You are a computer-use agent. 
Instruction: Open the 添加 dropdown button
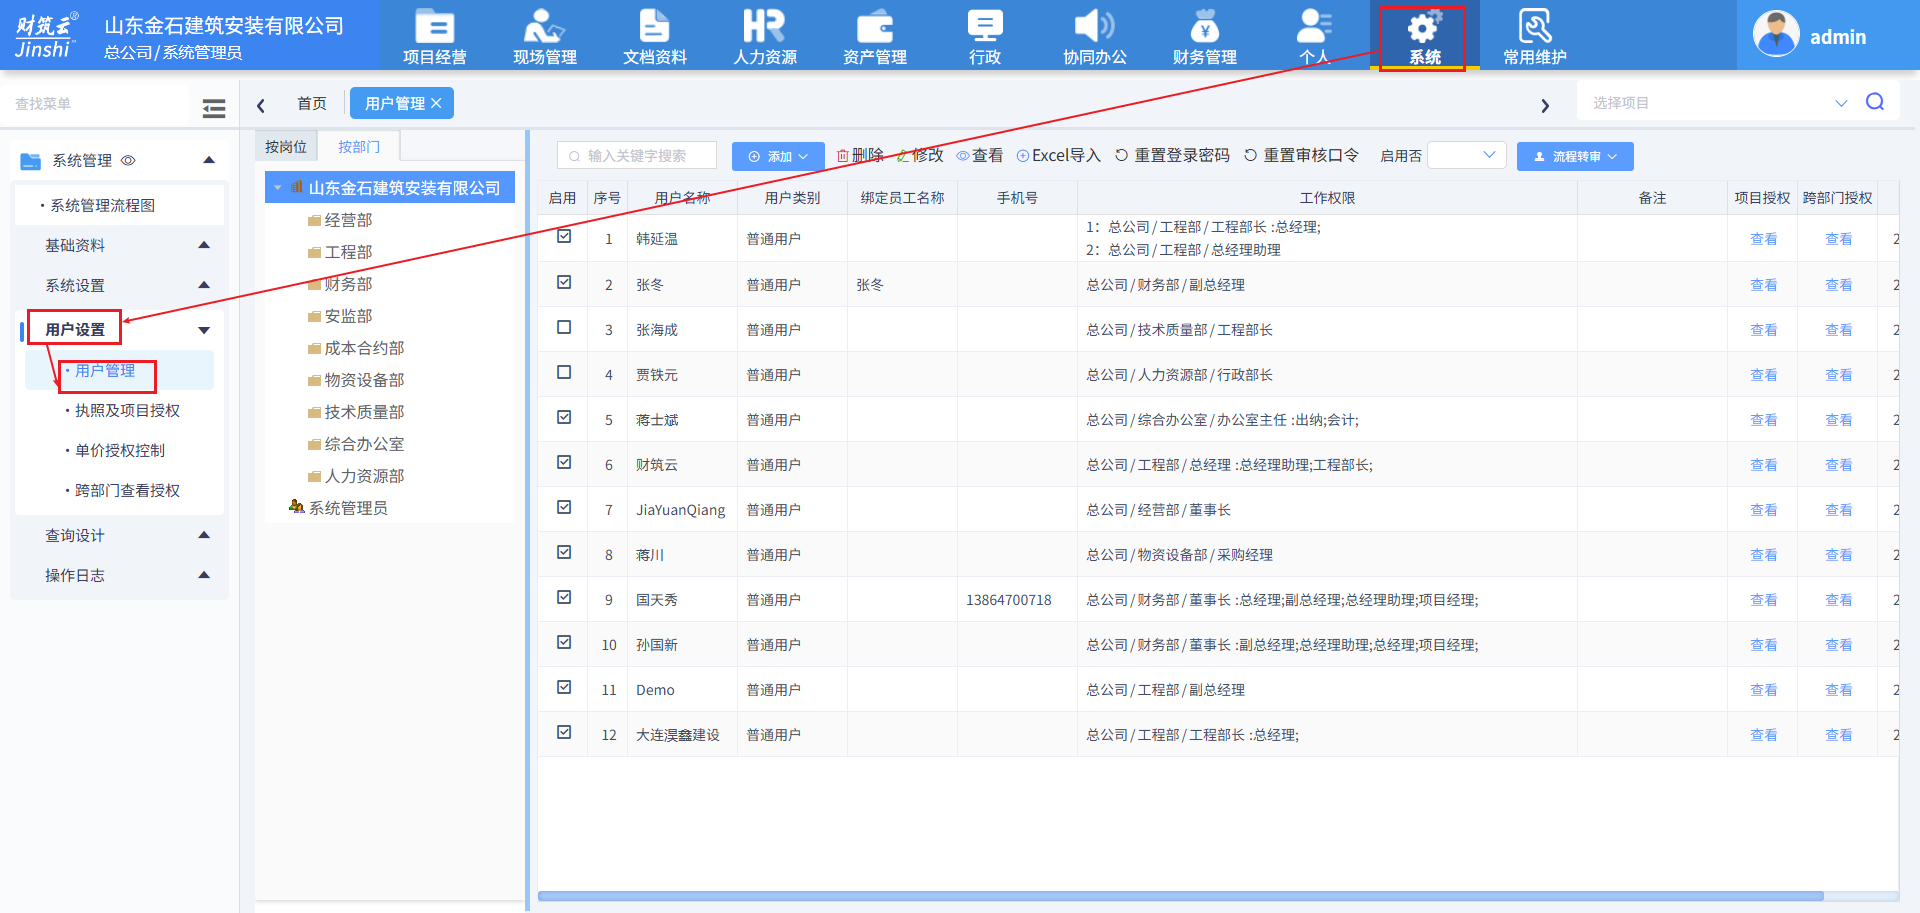point(778,156)
